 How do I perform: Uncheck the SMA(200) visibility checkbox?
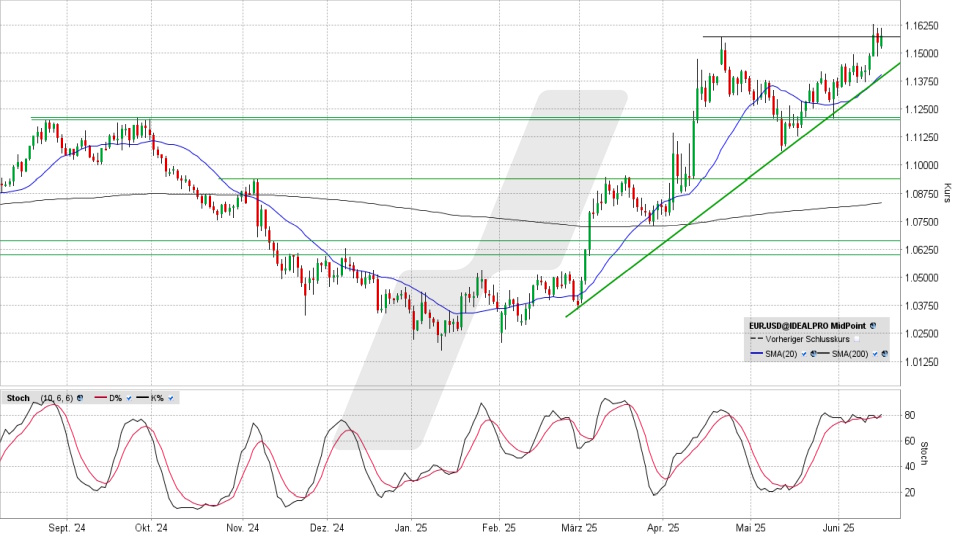pyautogui.click(x=875, y=354)
